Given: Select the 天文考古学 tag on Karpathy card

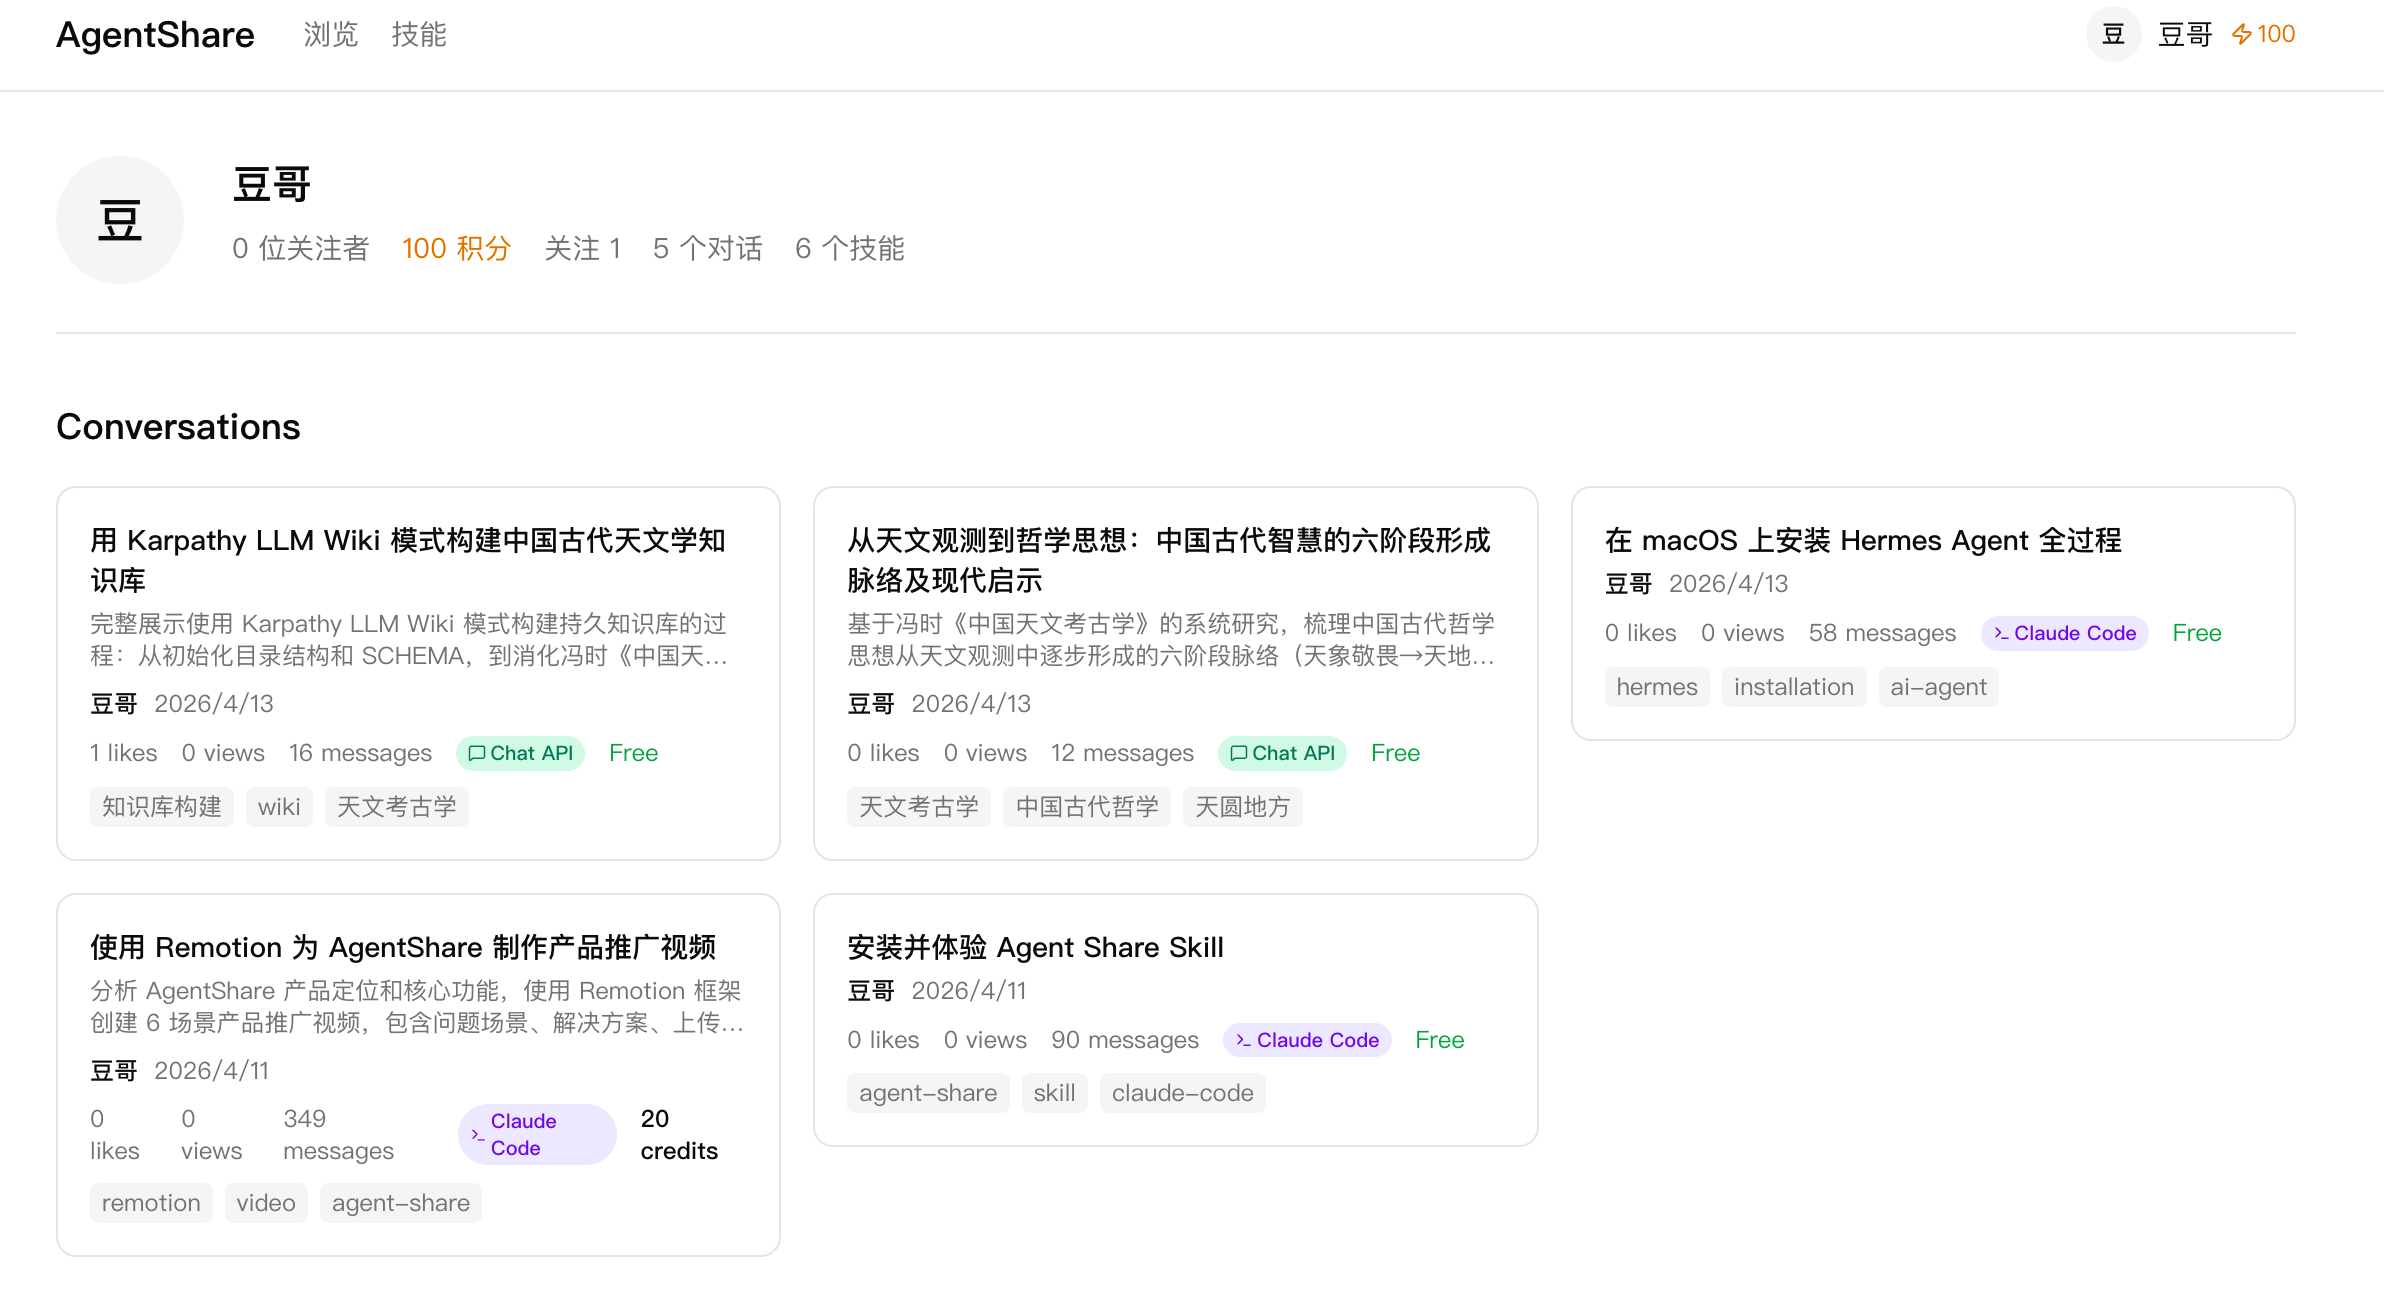Looking at the screenshot, I should [397, 807].
